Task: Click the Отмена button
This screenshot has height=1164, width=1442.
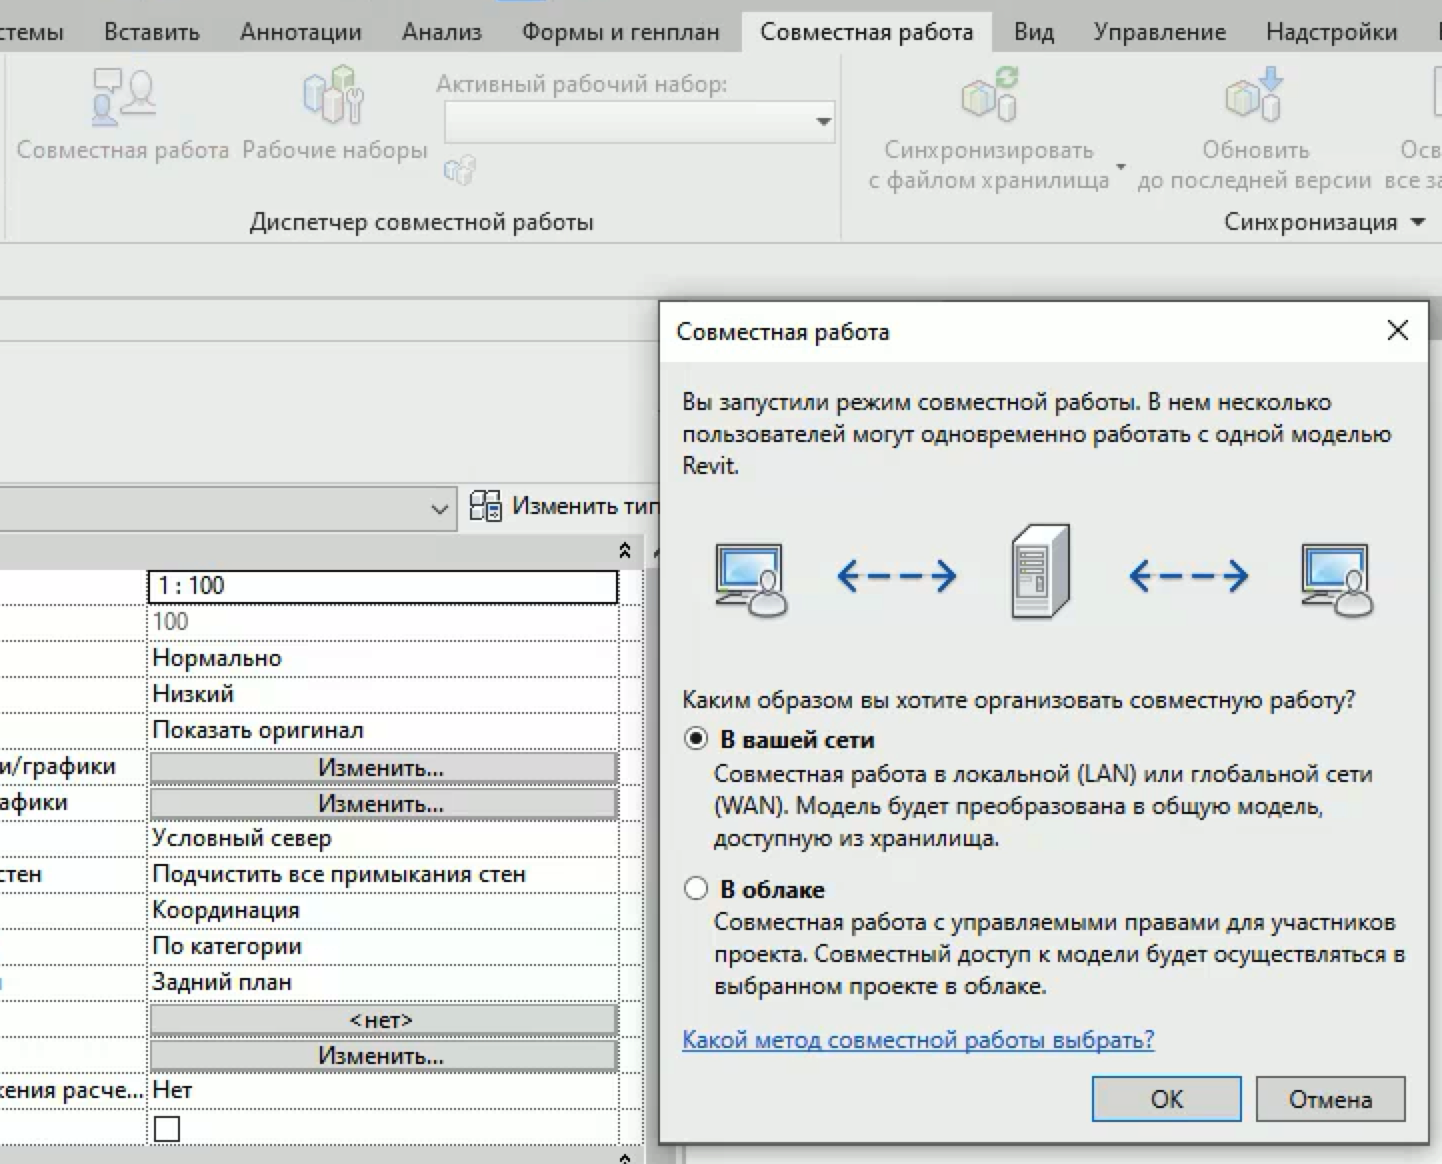Action: [1330, 1099]
